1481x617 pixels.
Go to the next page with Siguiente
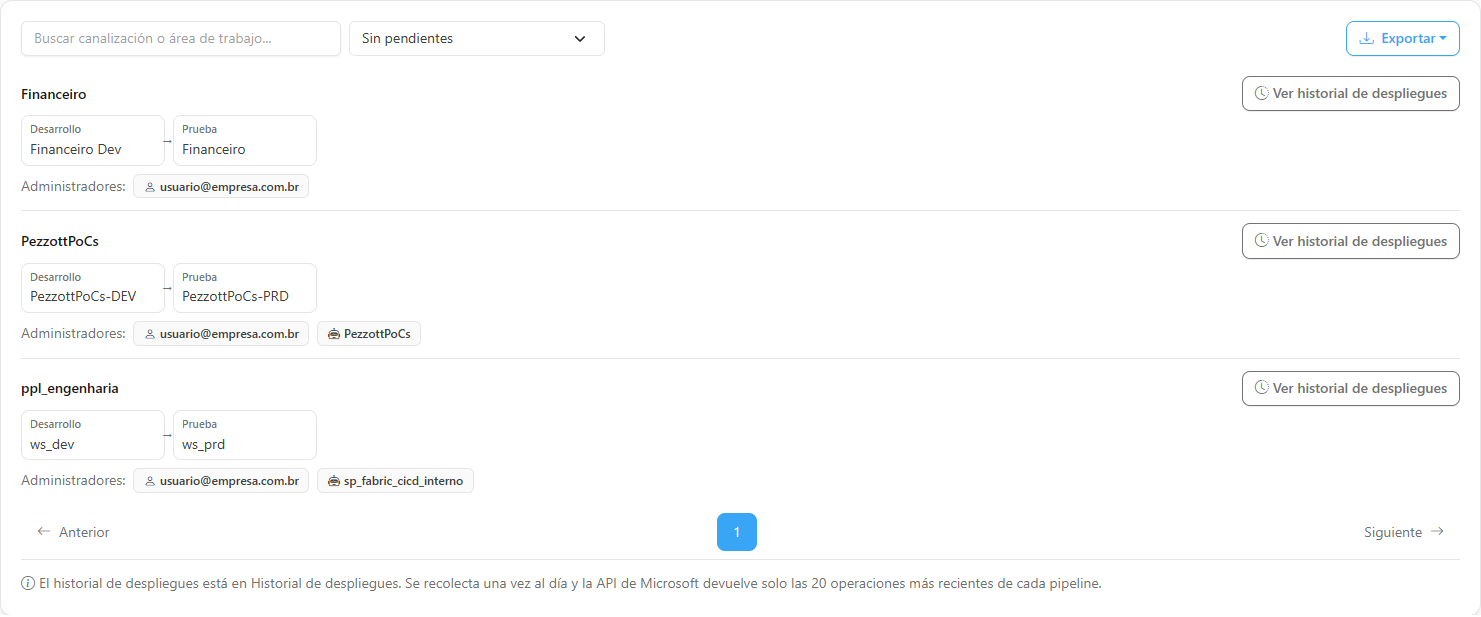(1404, 532)
